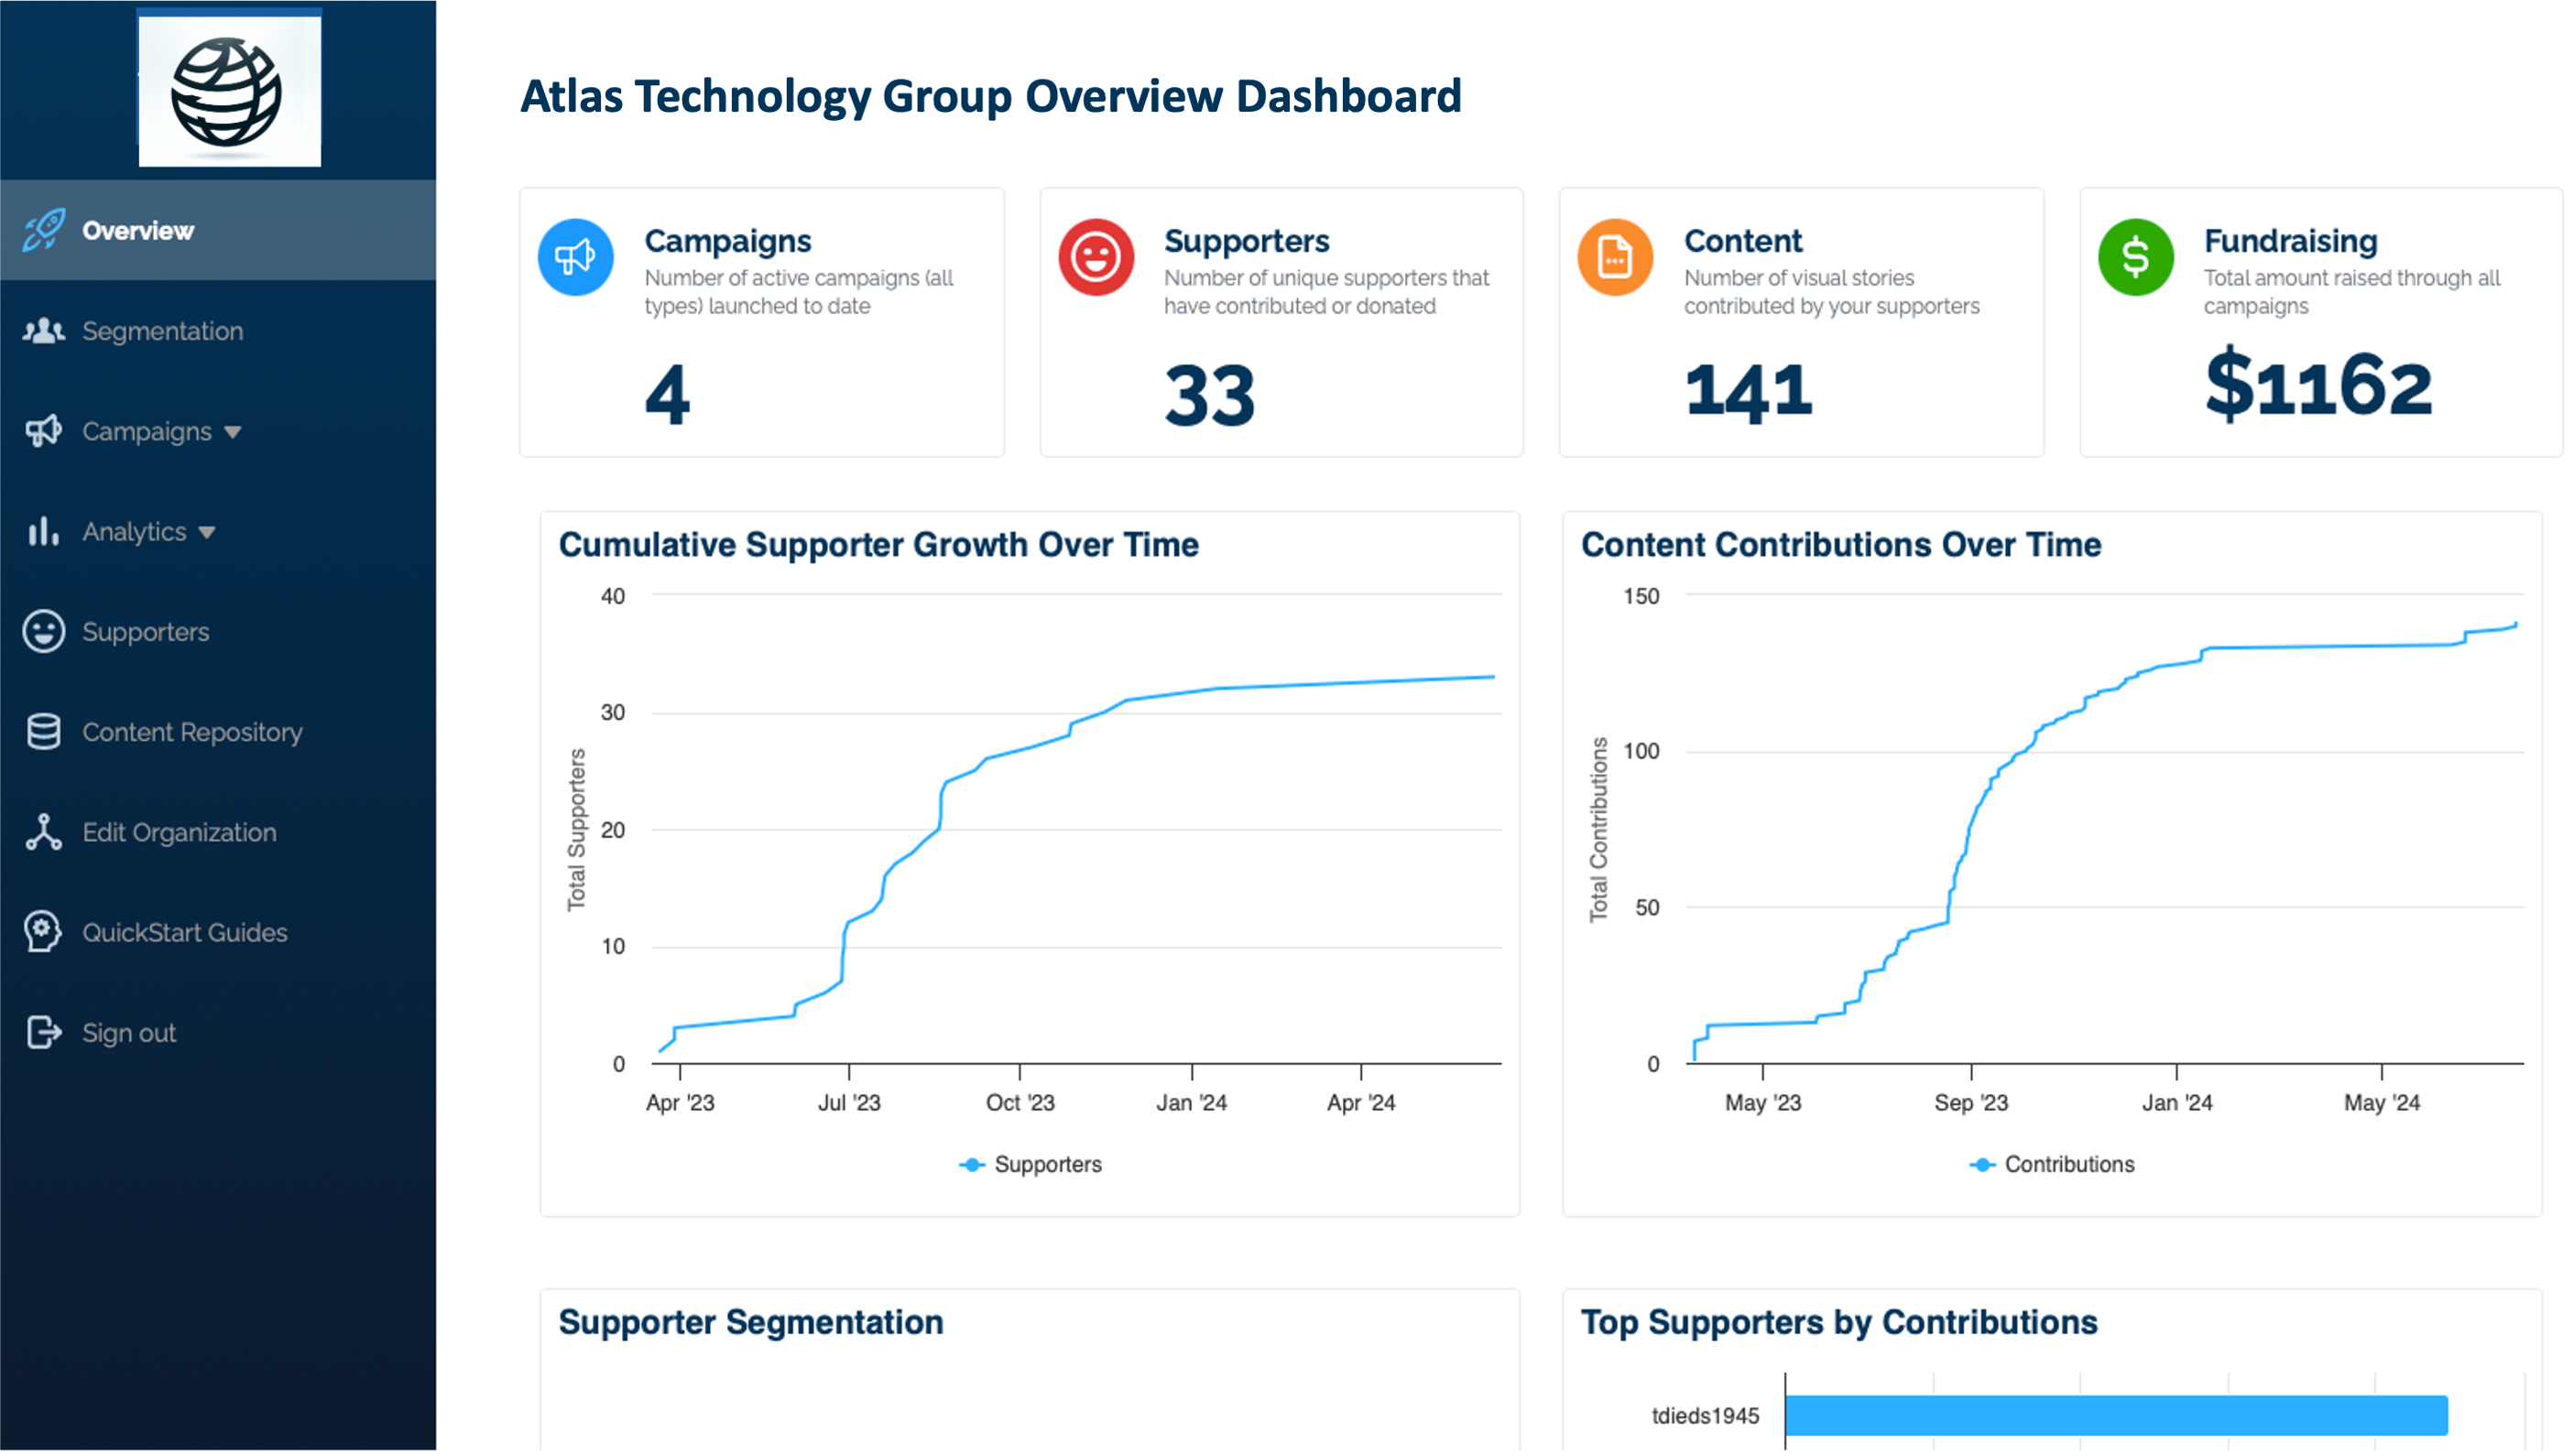Click the rocket Overview icon
This screenshot has width=2573, height=1456.
pyautogui.click(x=44, y=230)
